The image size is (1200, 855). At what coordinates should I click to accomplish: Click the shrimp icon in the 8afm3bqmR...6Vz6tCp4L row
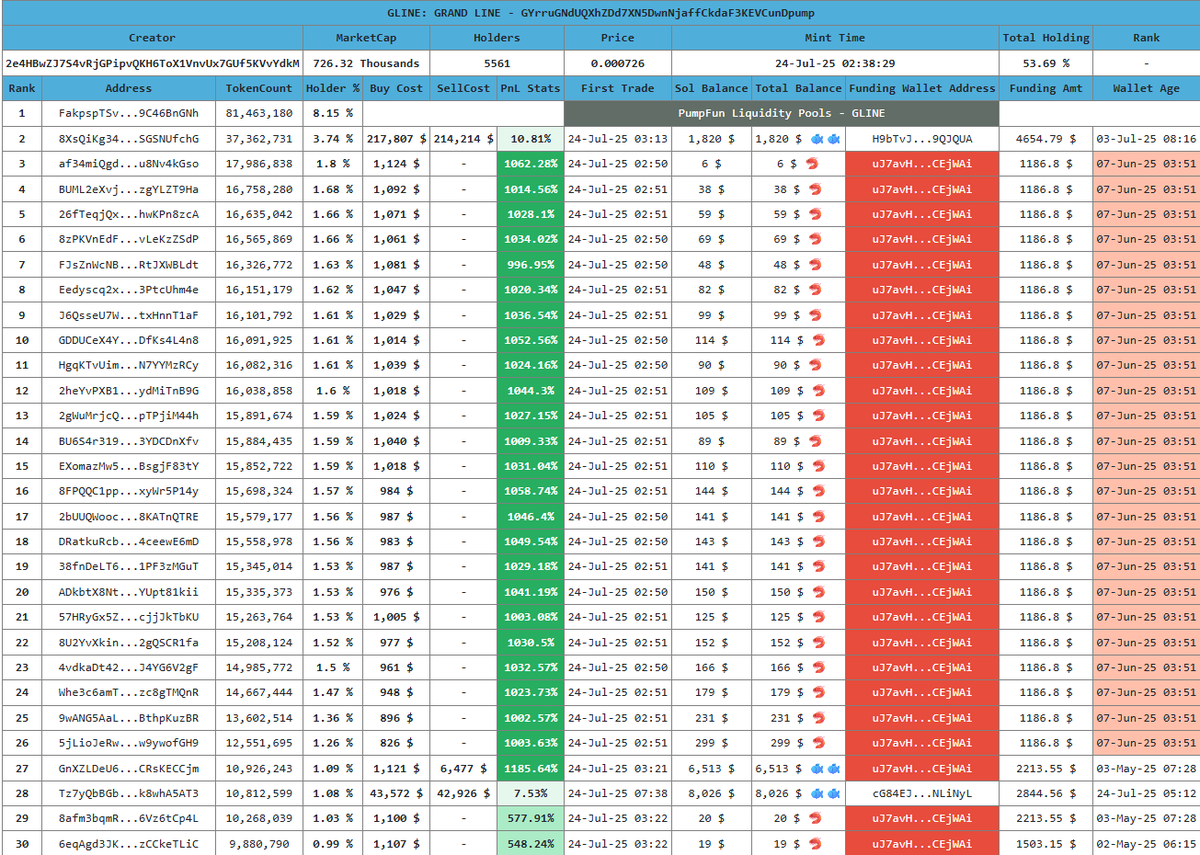(x=816, y=819)
